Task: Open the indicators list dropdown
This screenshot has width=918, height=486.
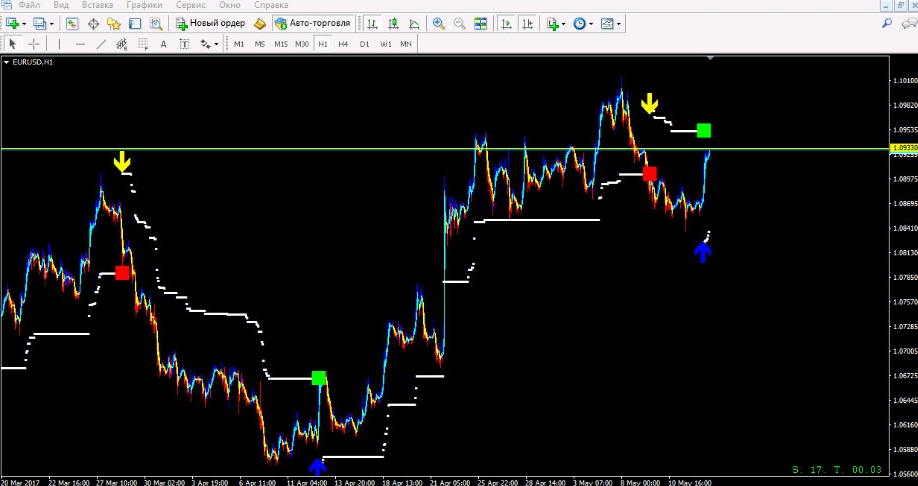Action: pos(556,23)
